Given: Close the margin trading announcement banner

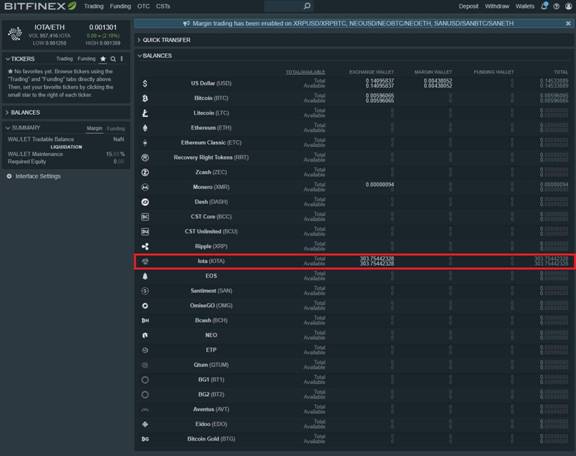Looking at the screenshot, I should [568, 24].
